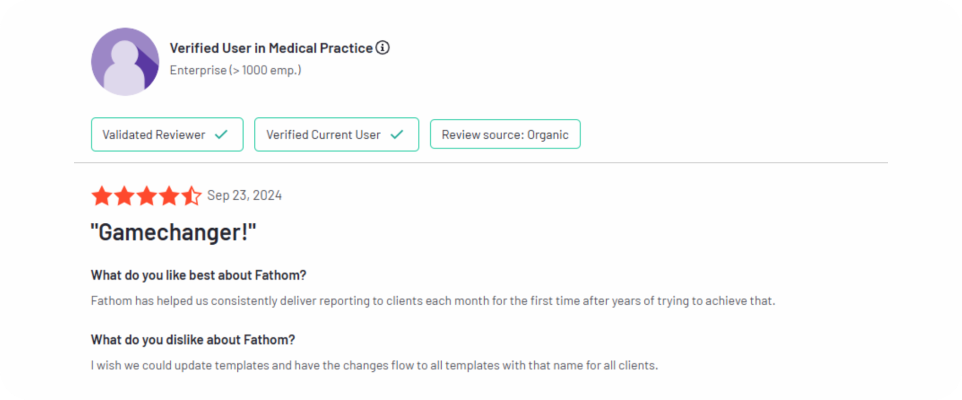The height and width of the screenshot is (400, 962).
Task: Click the Sep 23, 2024 review date
Action: click(x=245, y=196)
